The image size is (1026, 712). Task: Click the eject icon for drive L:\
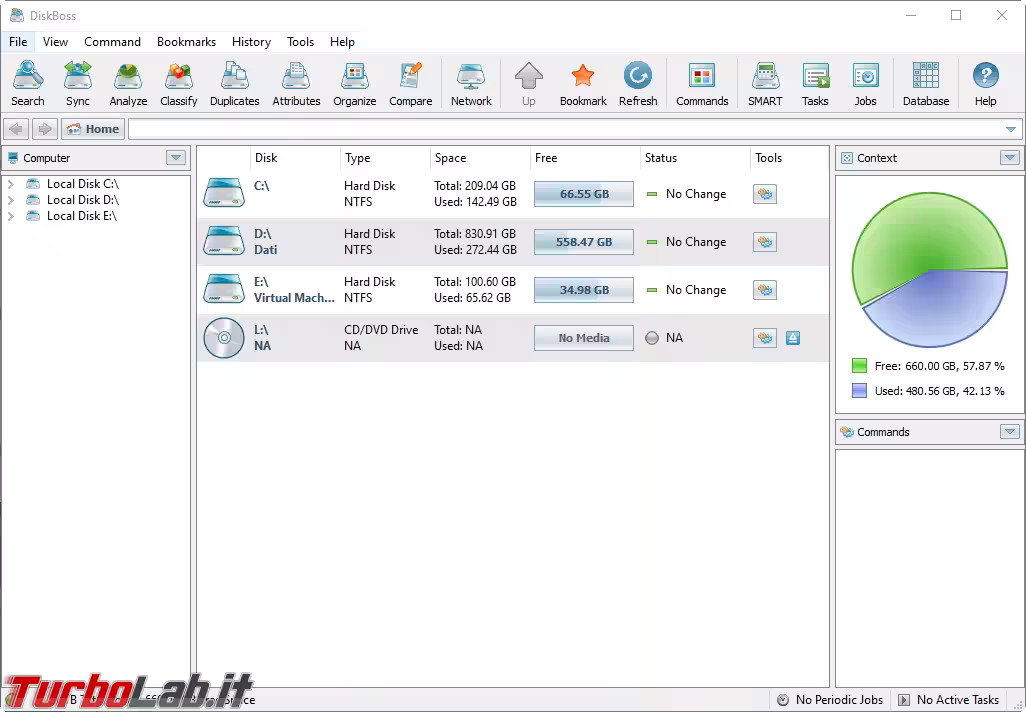(x=793, y=338)
